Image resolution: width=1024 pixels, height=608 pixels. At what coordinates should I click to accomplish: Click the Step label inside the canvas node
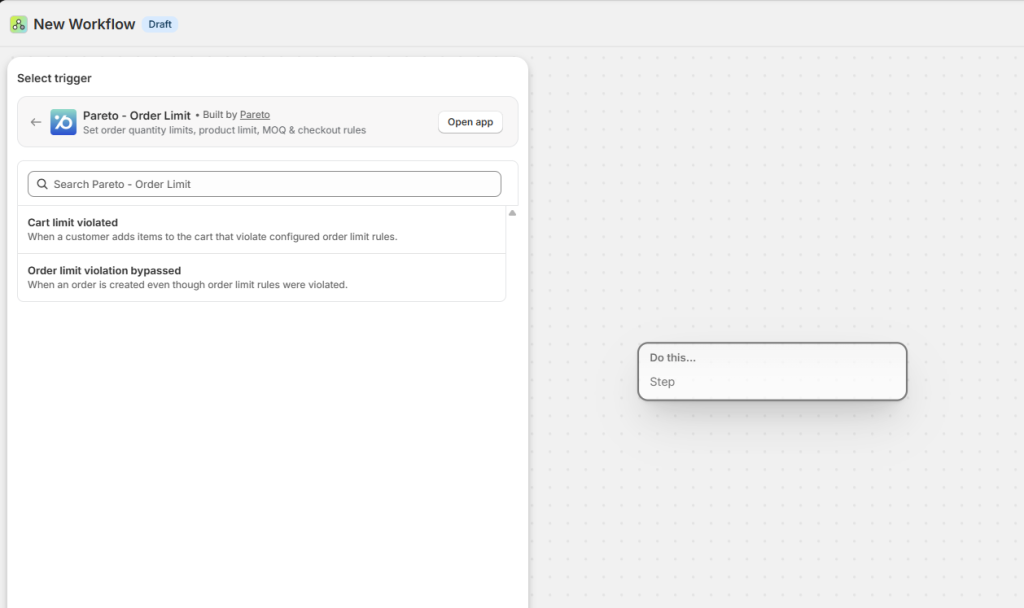click(x=663, y=382)
